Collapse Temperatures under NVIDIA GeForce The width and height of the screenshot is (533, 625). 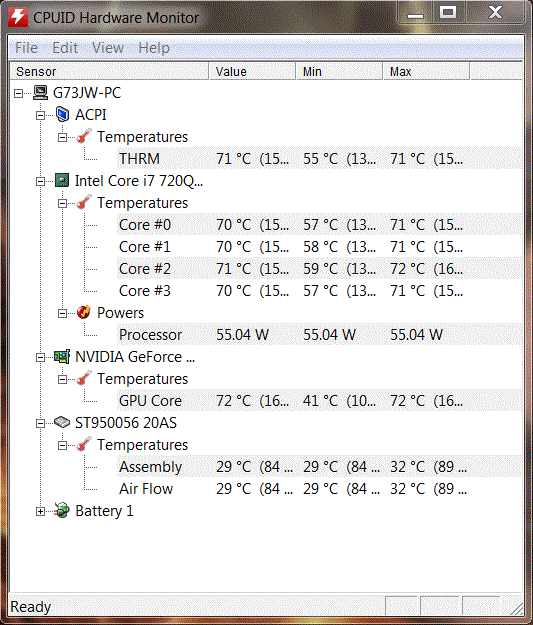point(62,379)
